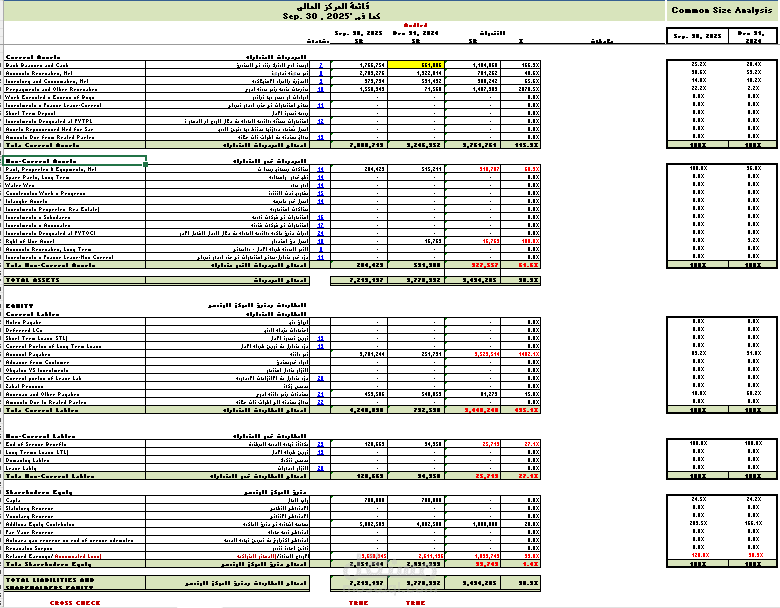Select the statement title cell dated Sep. 30, 2025
The image size is (780, 608).
pos(333,10)
